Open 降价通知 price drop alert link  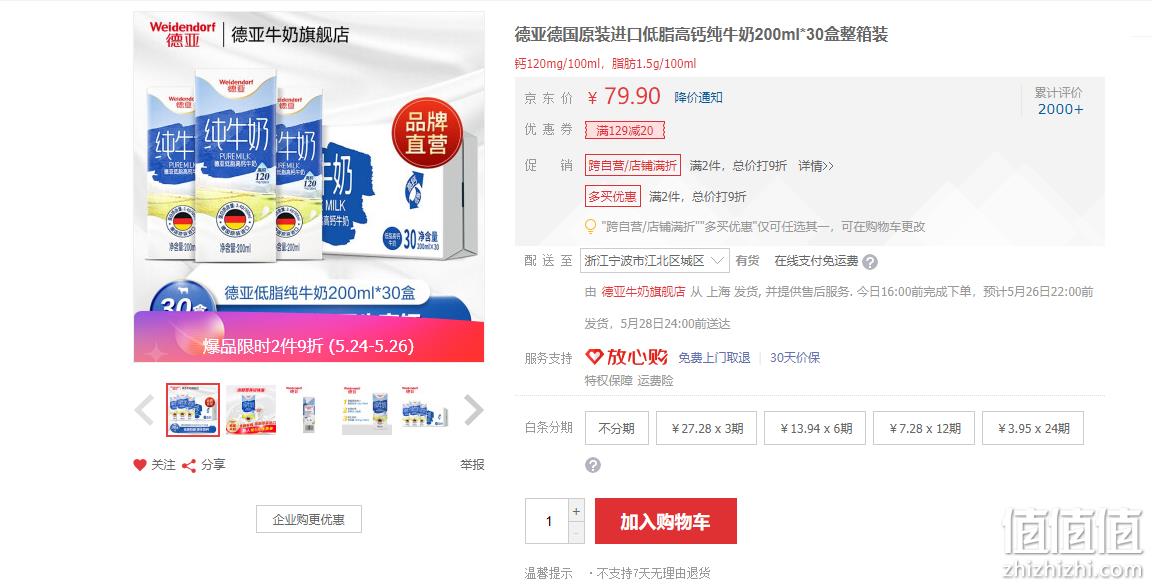tap(699, 97)
